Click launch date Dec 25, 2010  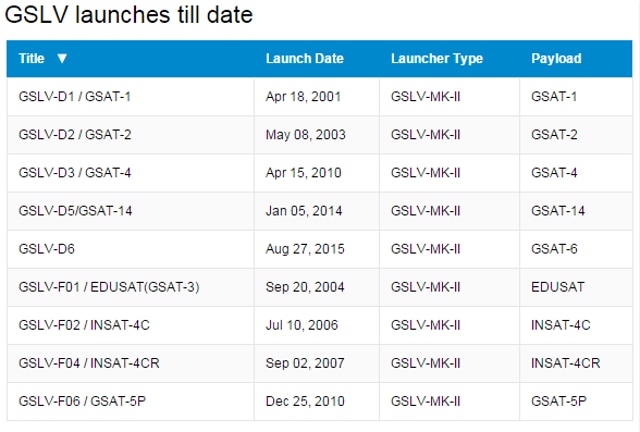tap(305, 401)
